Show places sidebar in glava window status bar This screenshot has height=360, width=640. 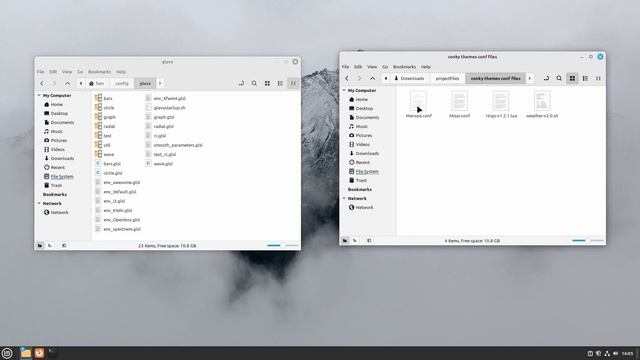pos(40,246)
